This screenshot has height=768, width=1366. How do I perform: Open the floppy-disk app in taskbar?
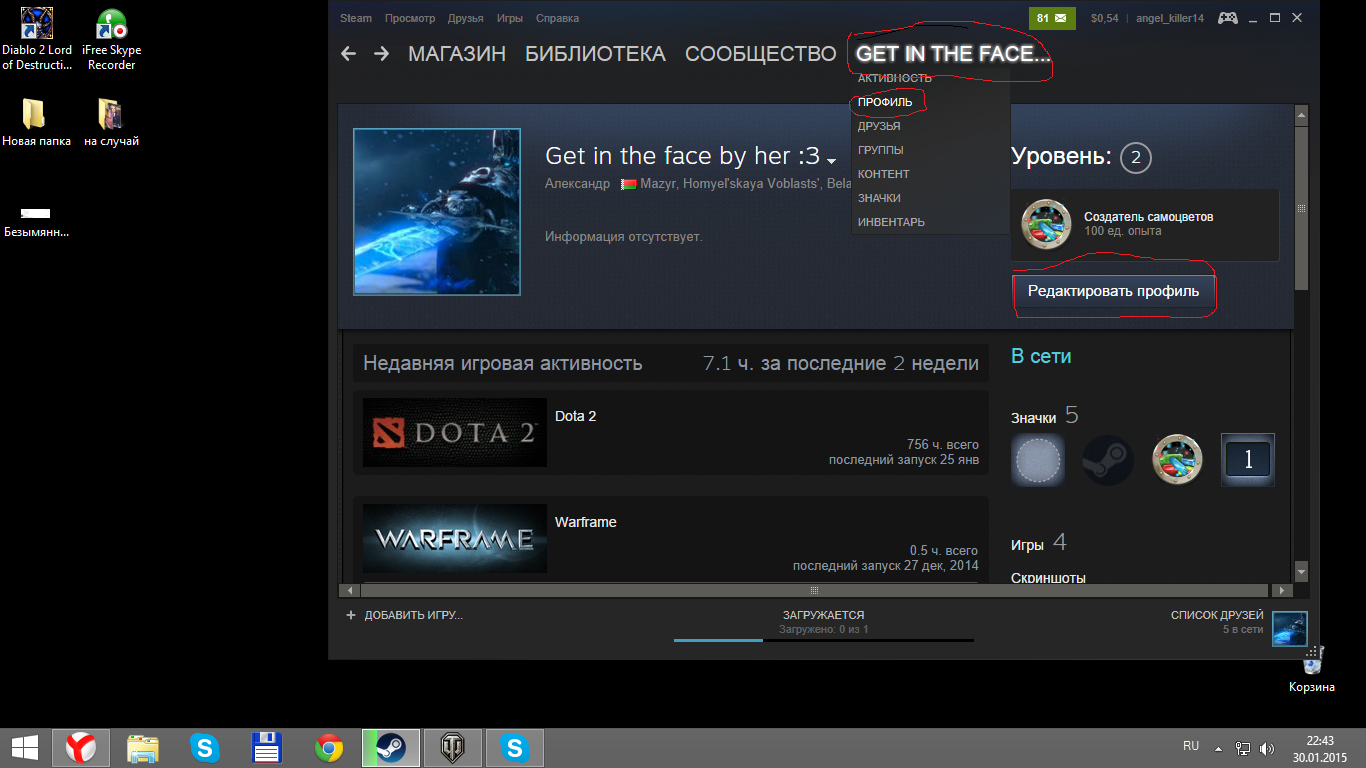(x=267, y=747)
